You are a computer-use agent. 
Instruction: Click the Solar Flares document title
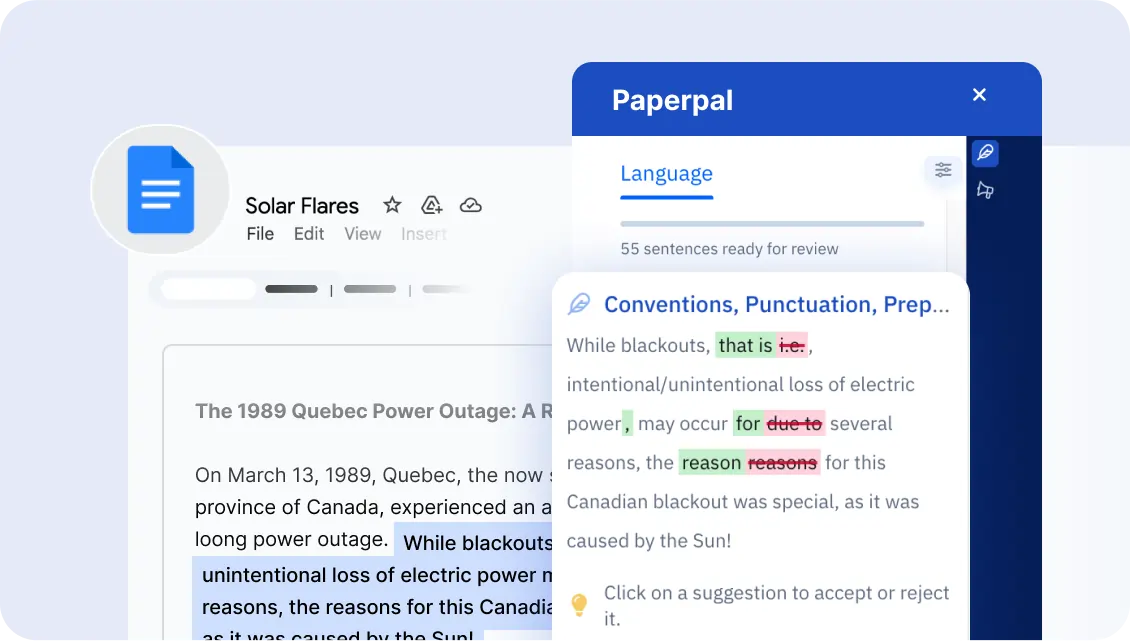click(x=302, y=206)
